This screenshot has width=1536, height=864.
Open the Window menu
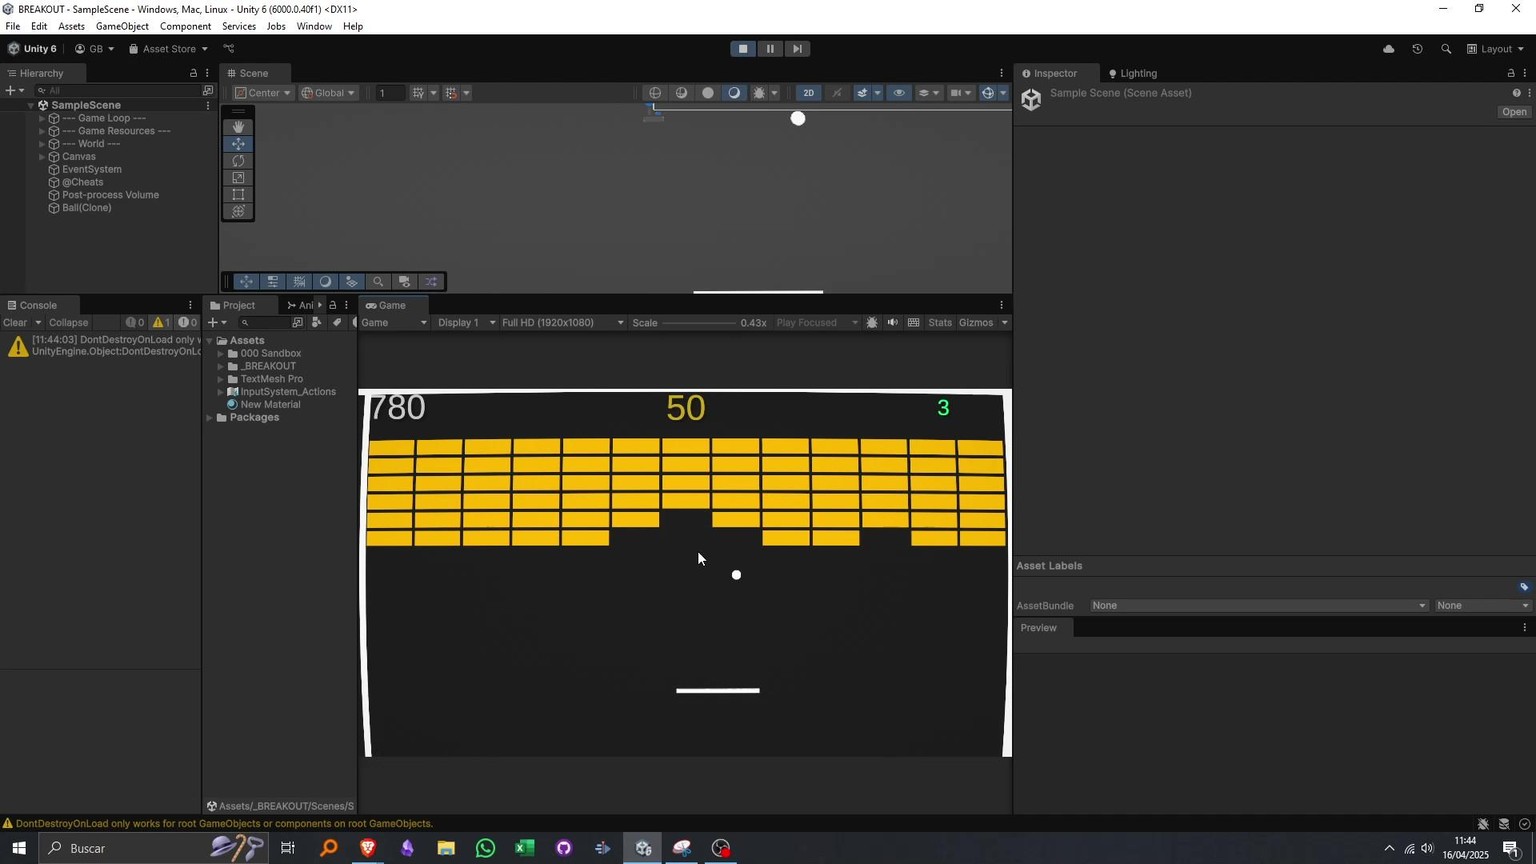point(314,26)
